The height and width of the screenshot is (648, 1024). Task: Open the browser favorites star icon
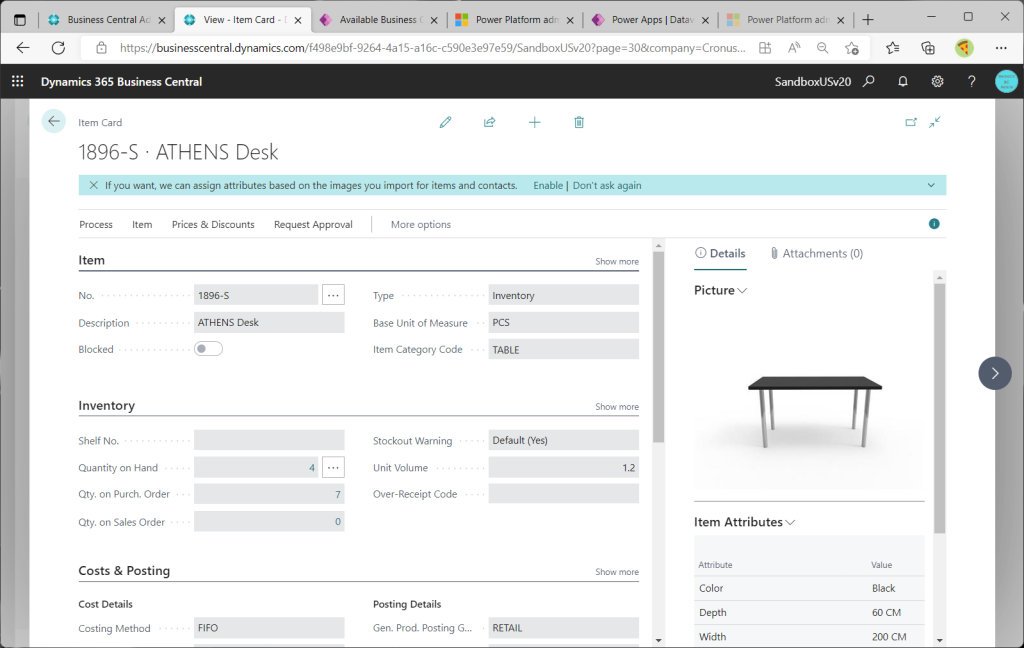892,48
